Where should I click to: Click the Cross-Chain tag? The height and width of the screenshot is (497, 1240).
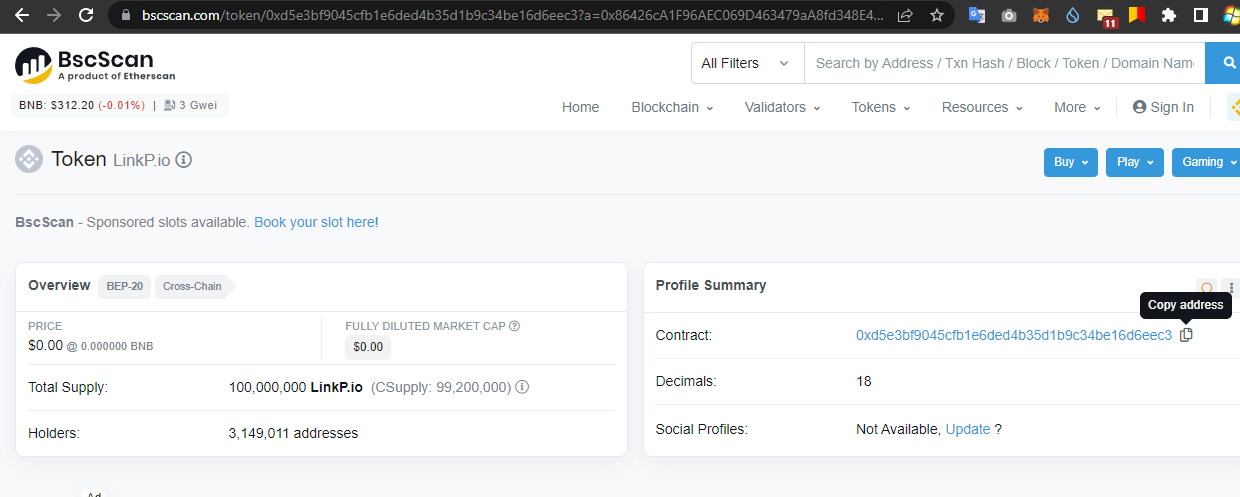click(193, 286)
